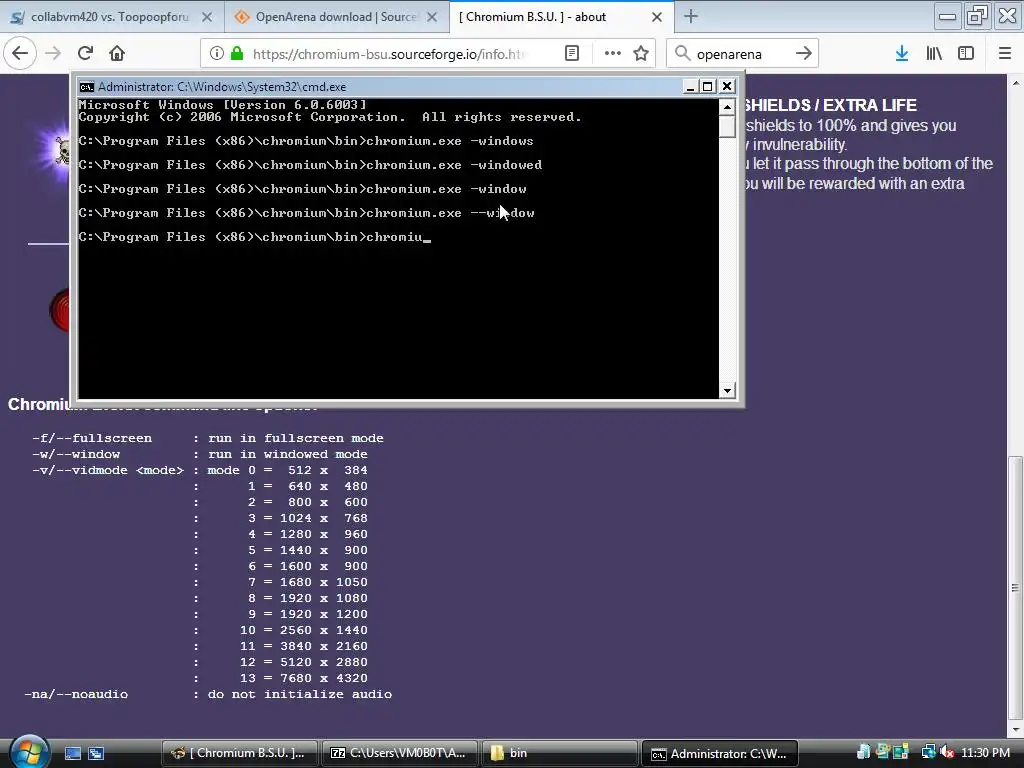Open a new browser tab

691,17
